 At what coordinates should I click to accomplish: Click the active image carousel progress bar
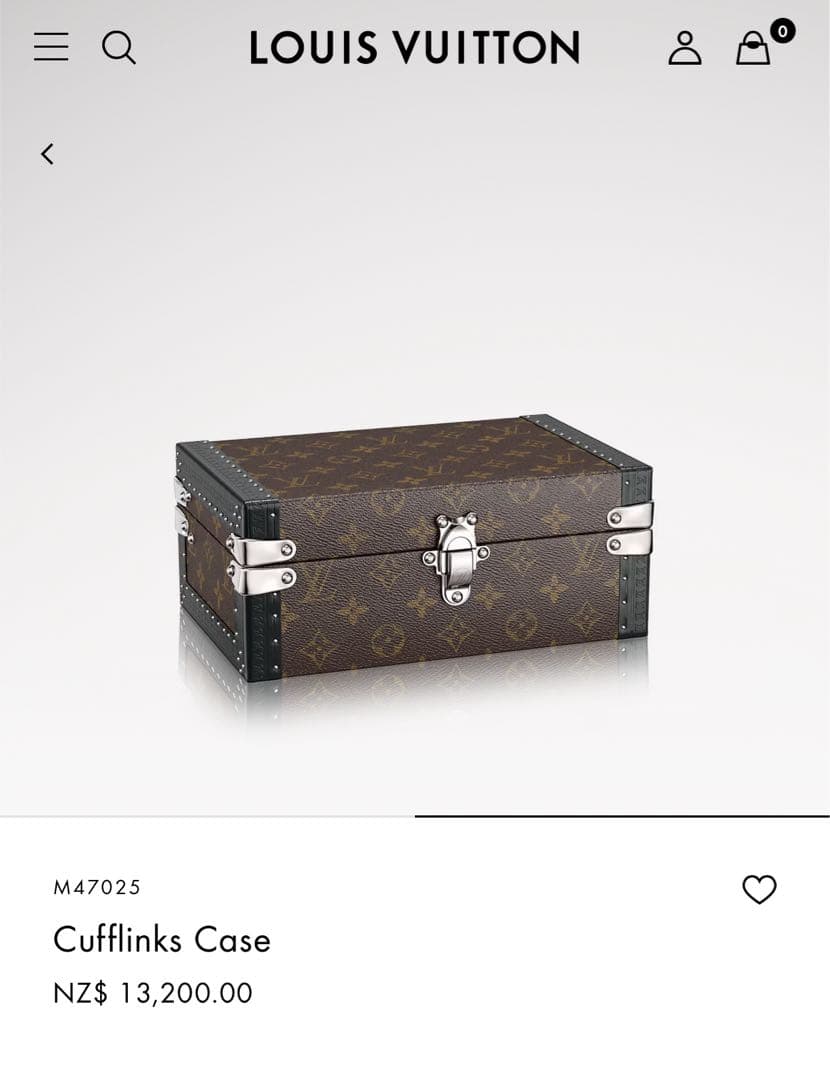pos(622,816)
